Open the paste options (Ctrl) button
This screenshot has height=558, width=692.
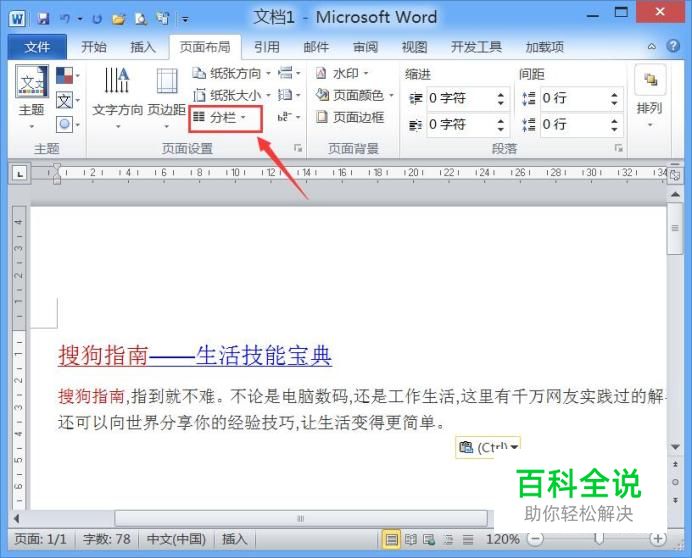pos(488,447)
